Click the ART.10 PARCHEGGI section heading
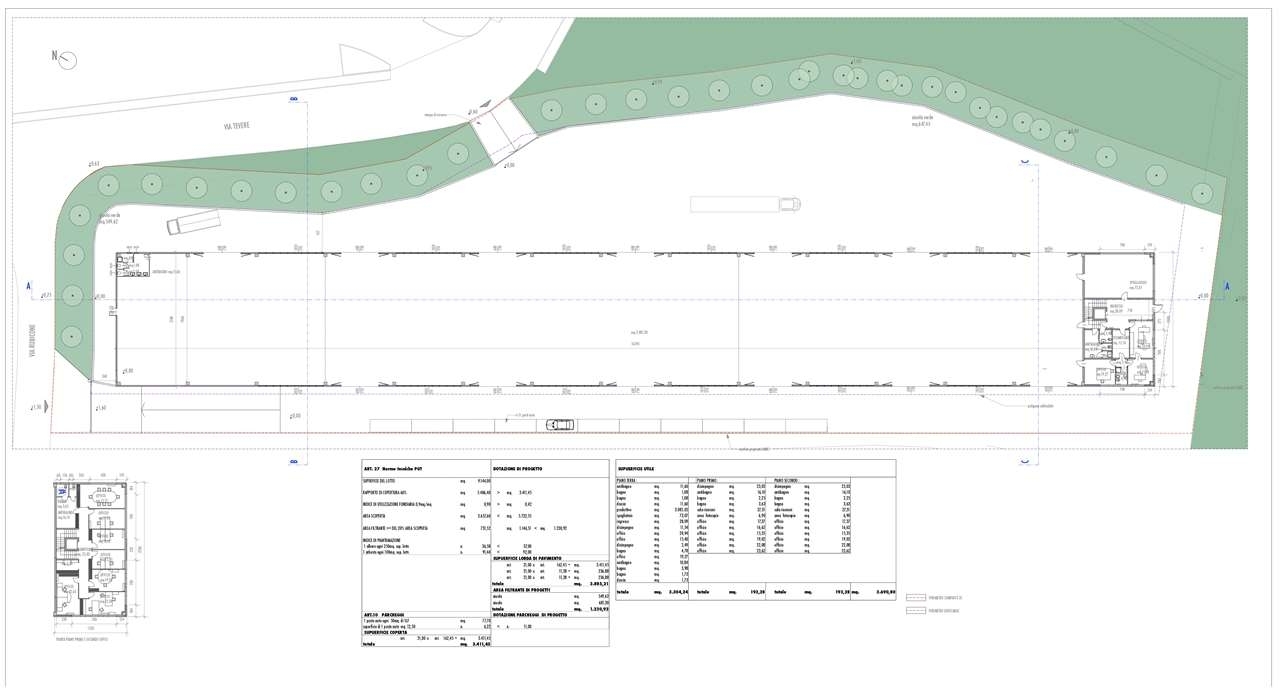1280x688 pixels. (386, 614)
